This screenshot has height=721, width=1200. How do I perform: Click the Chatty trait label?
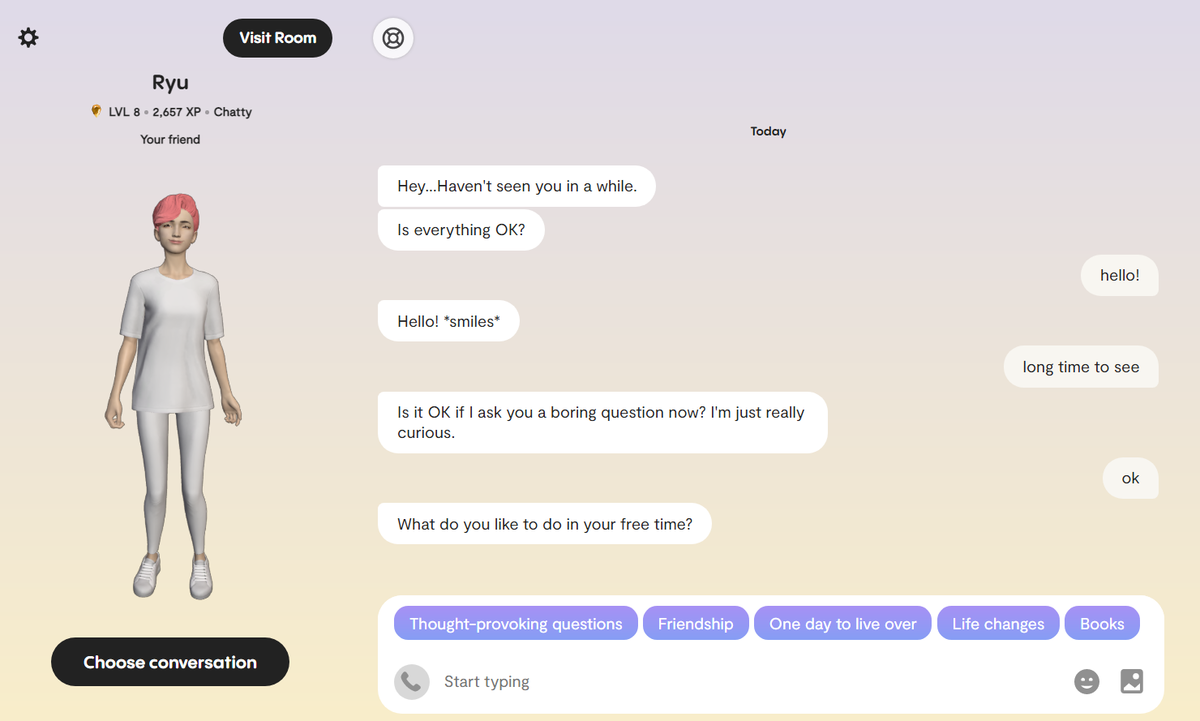pyautogui.click(x=233, y=112)
